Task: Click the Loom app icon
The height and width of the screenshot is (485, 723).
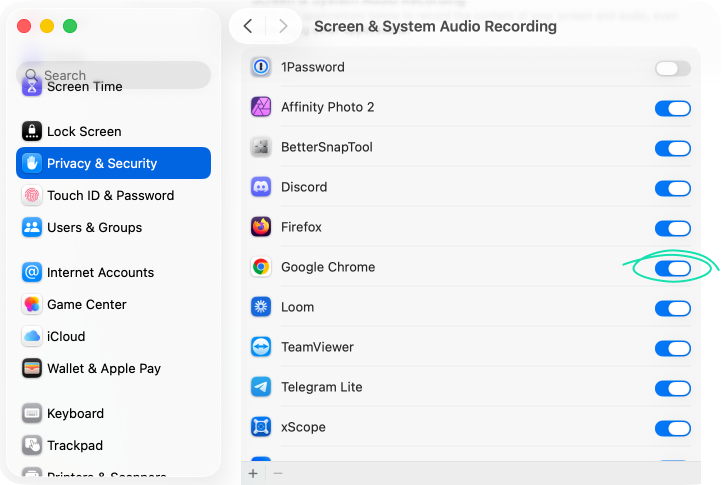Action: [261, 307]
